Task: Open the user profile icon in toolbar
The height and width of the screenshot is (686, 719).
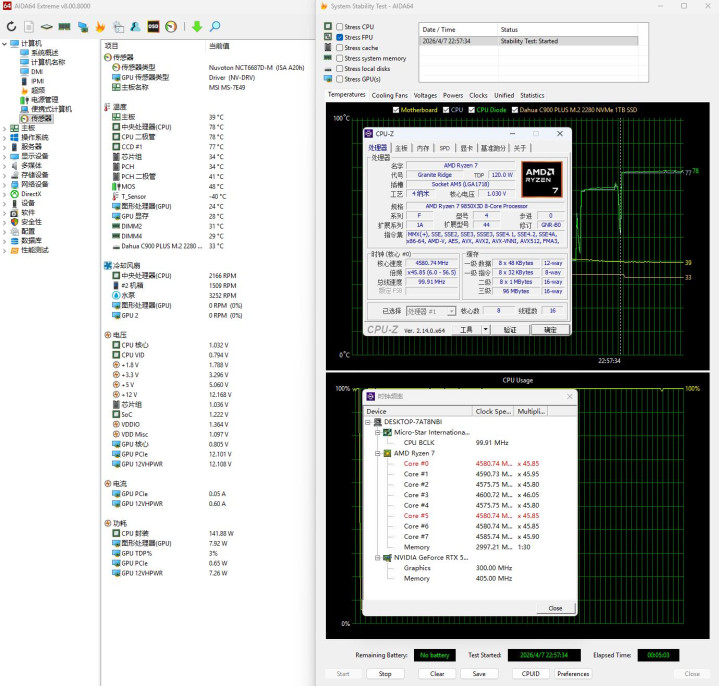Action: [x=133, y=26]
